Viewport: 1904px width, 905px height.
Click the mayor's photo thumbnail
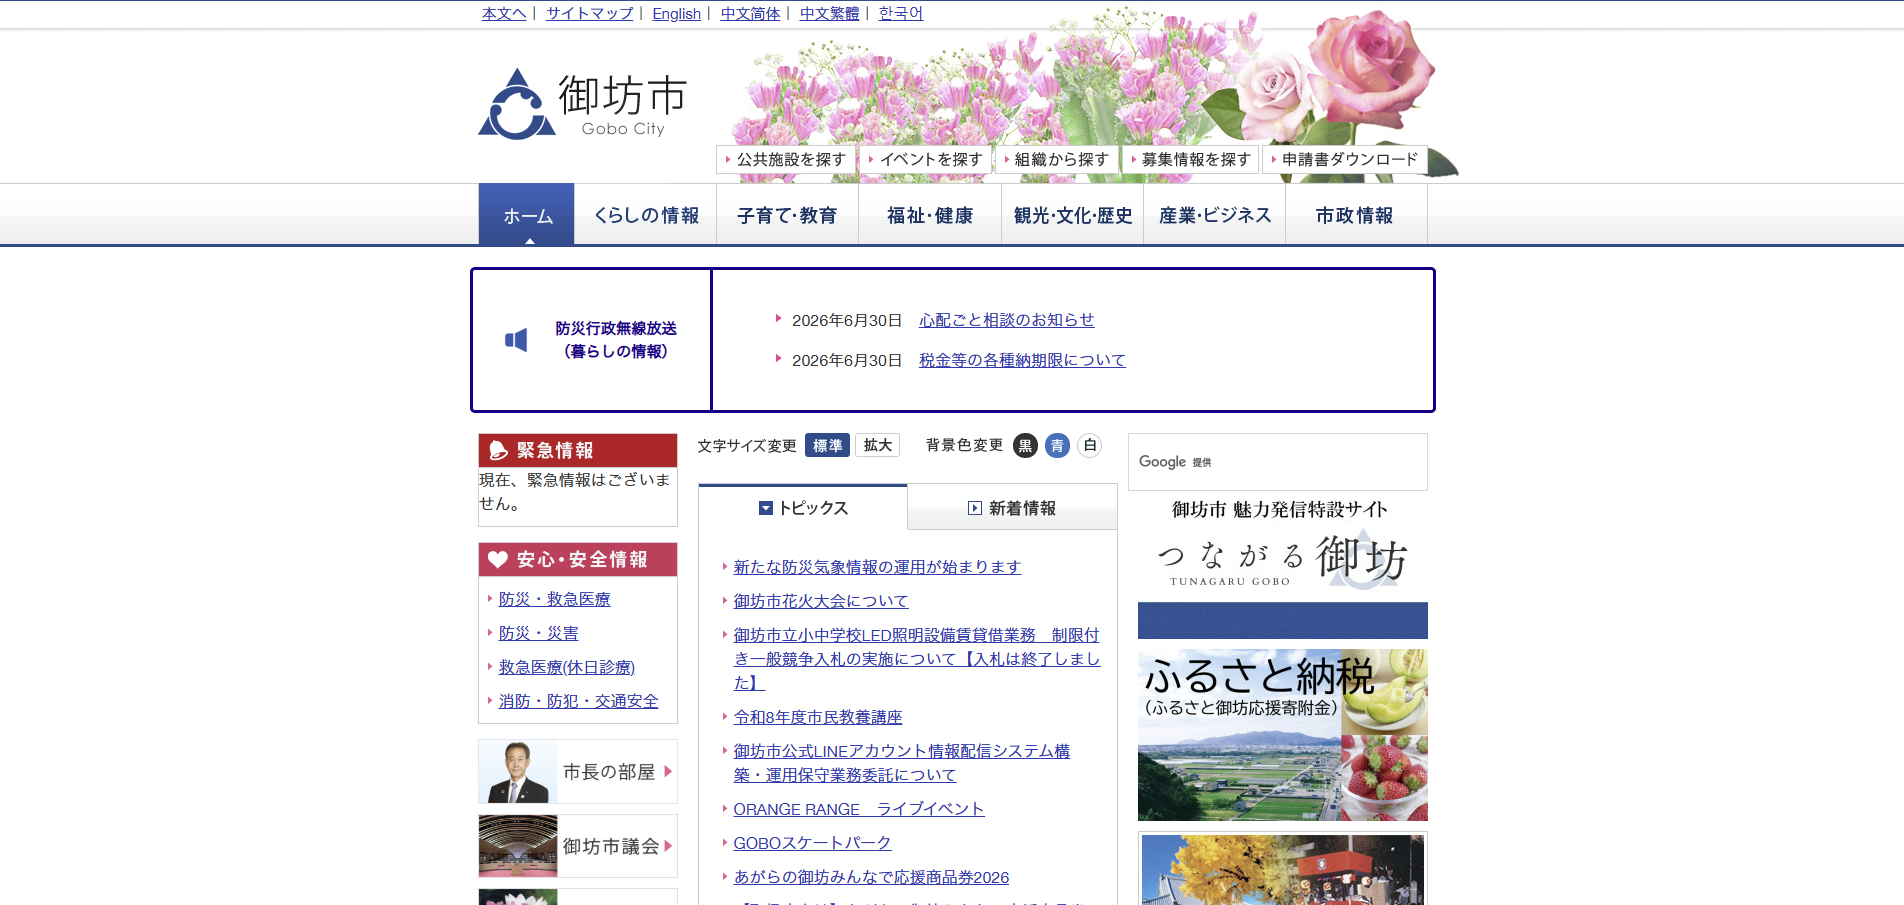tap(518, 771)
